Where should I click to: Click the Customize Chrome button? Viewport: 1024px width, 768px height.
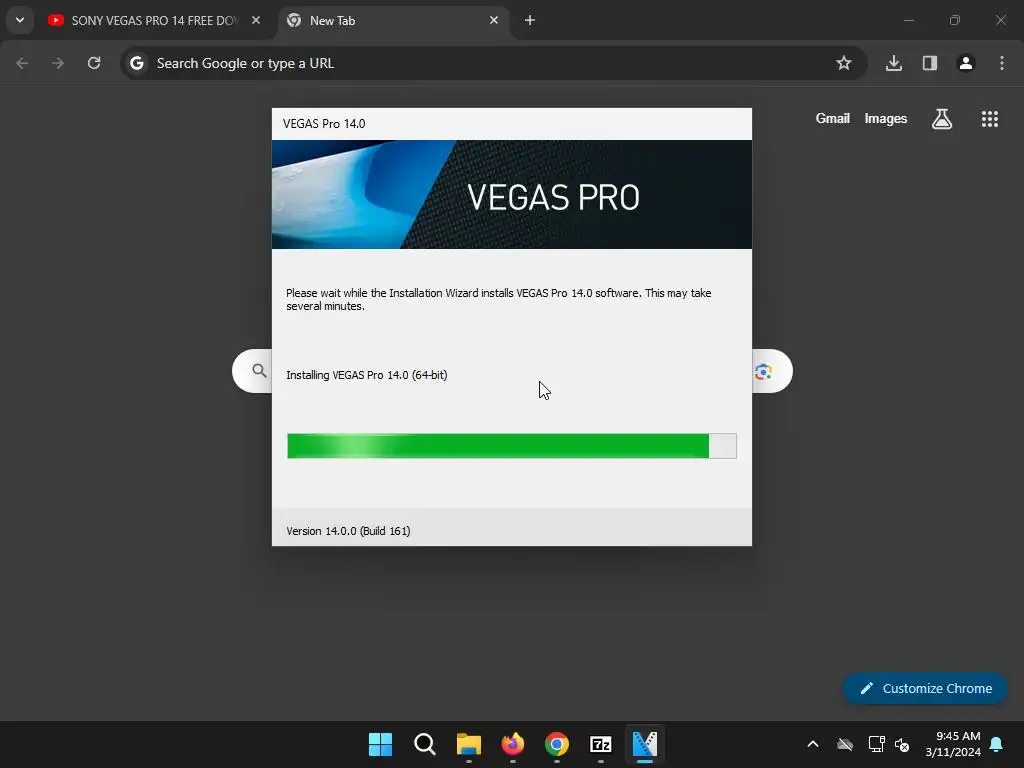coord(925,688)
